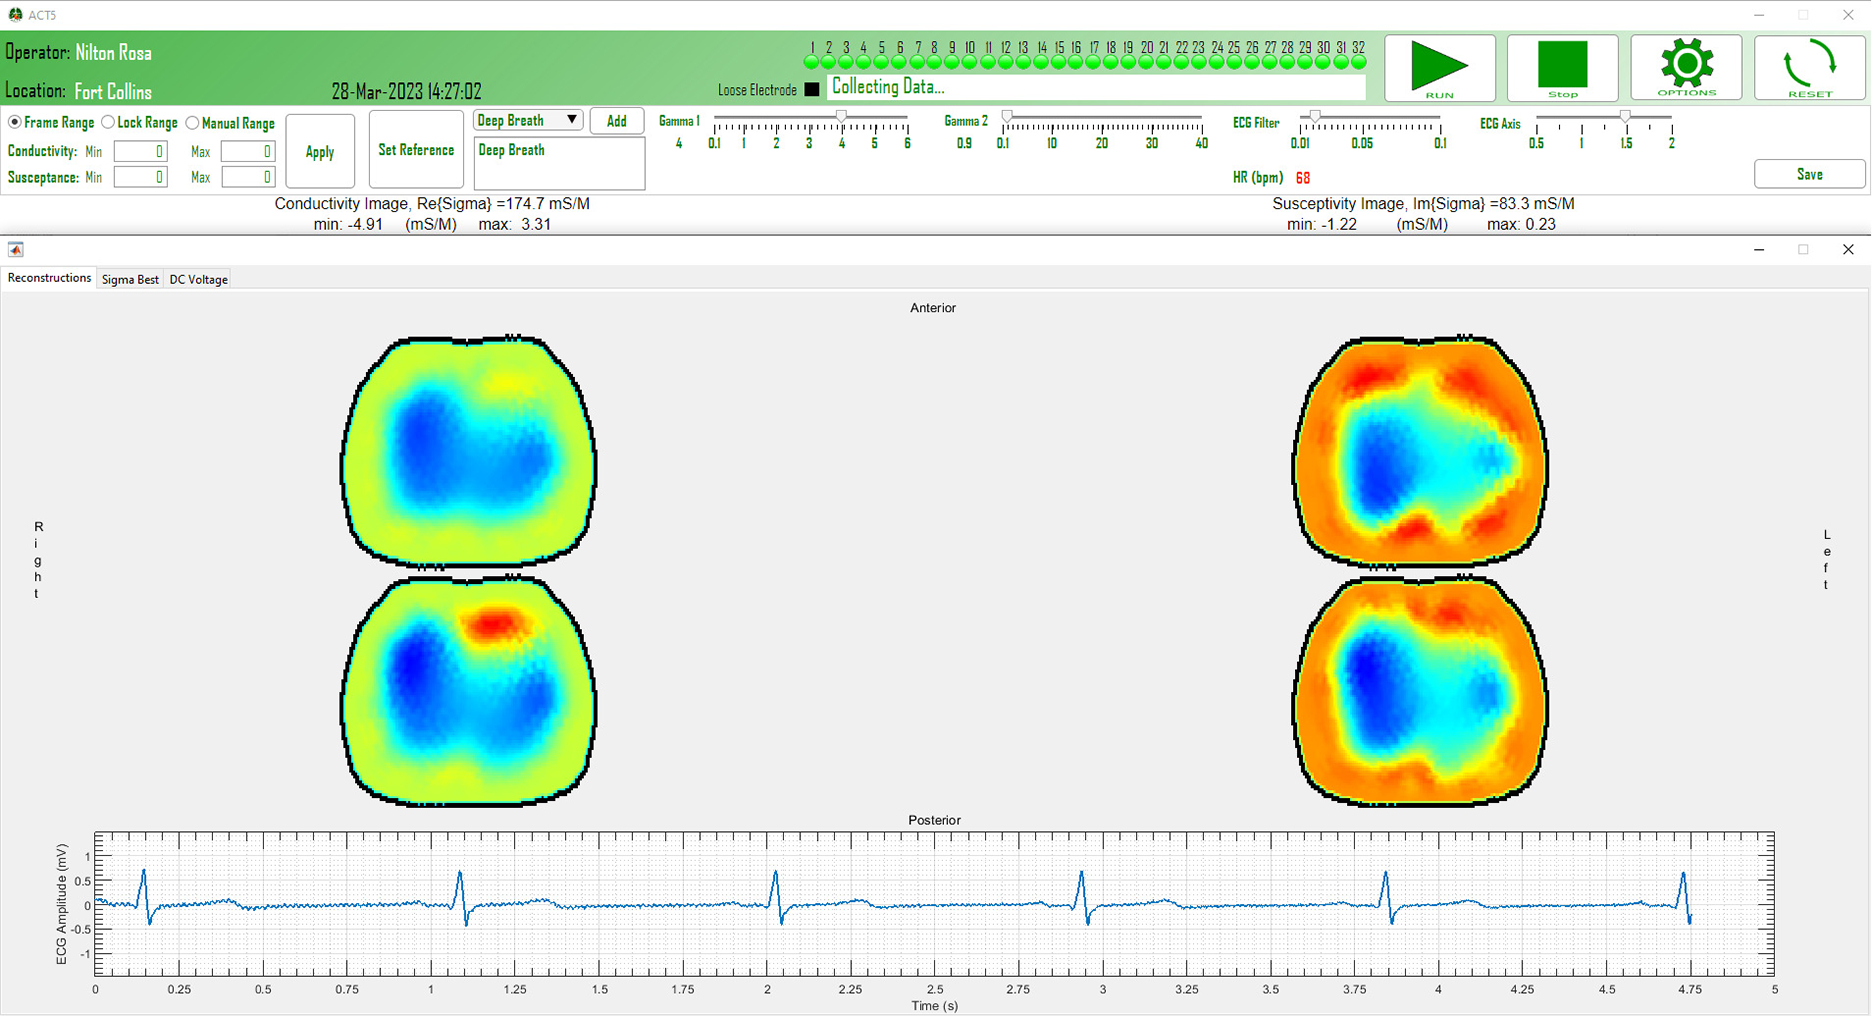
Task: Click the 'Susceptivity Image, Im{Sigma}' title
Action: (1423, 203)
